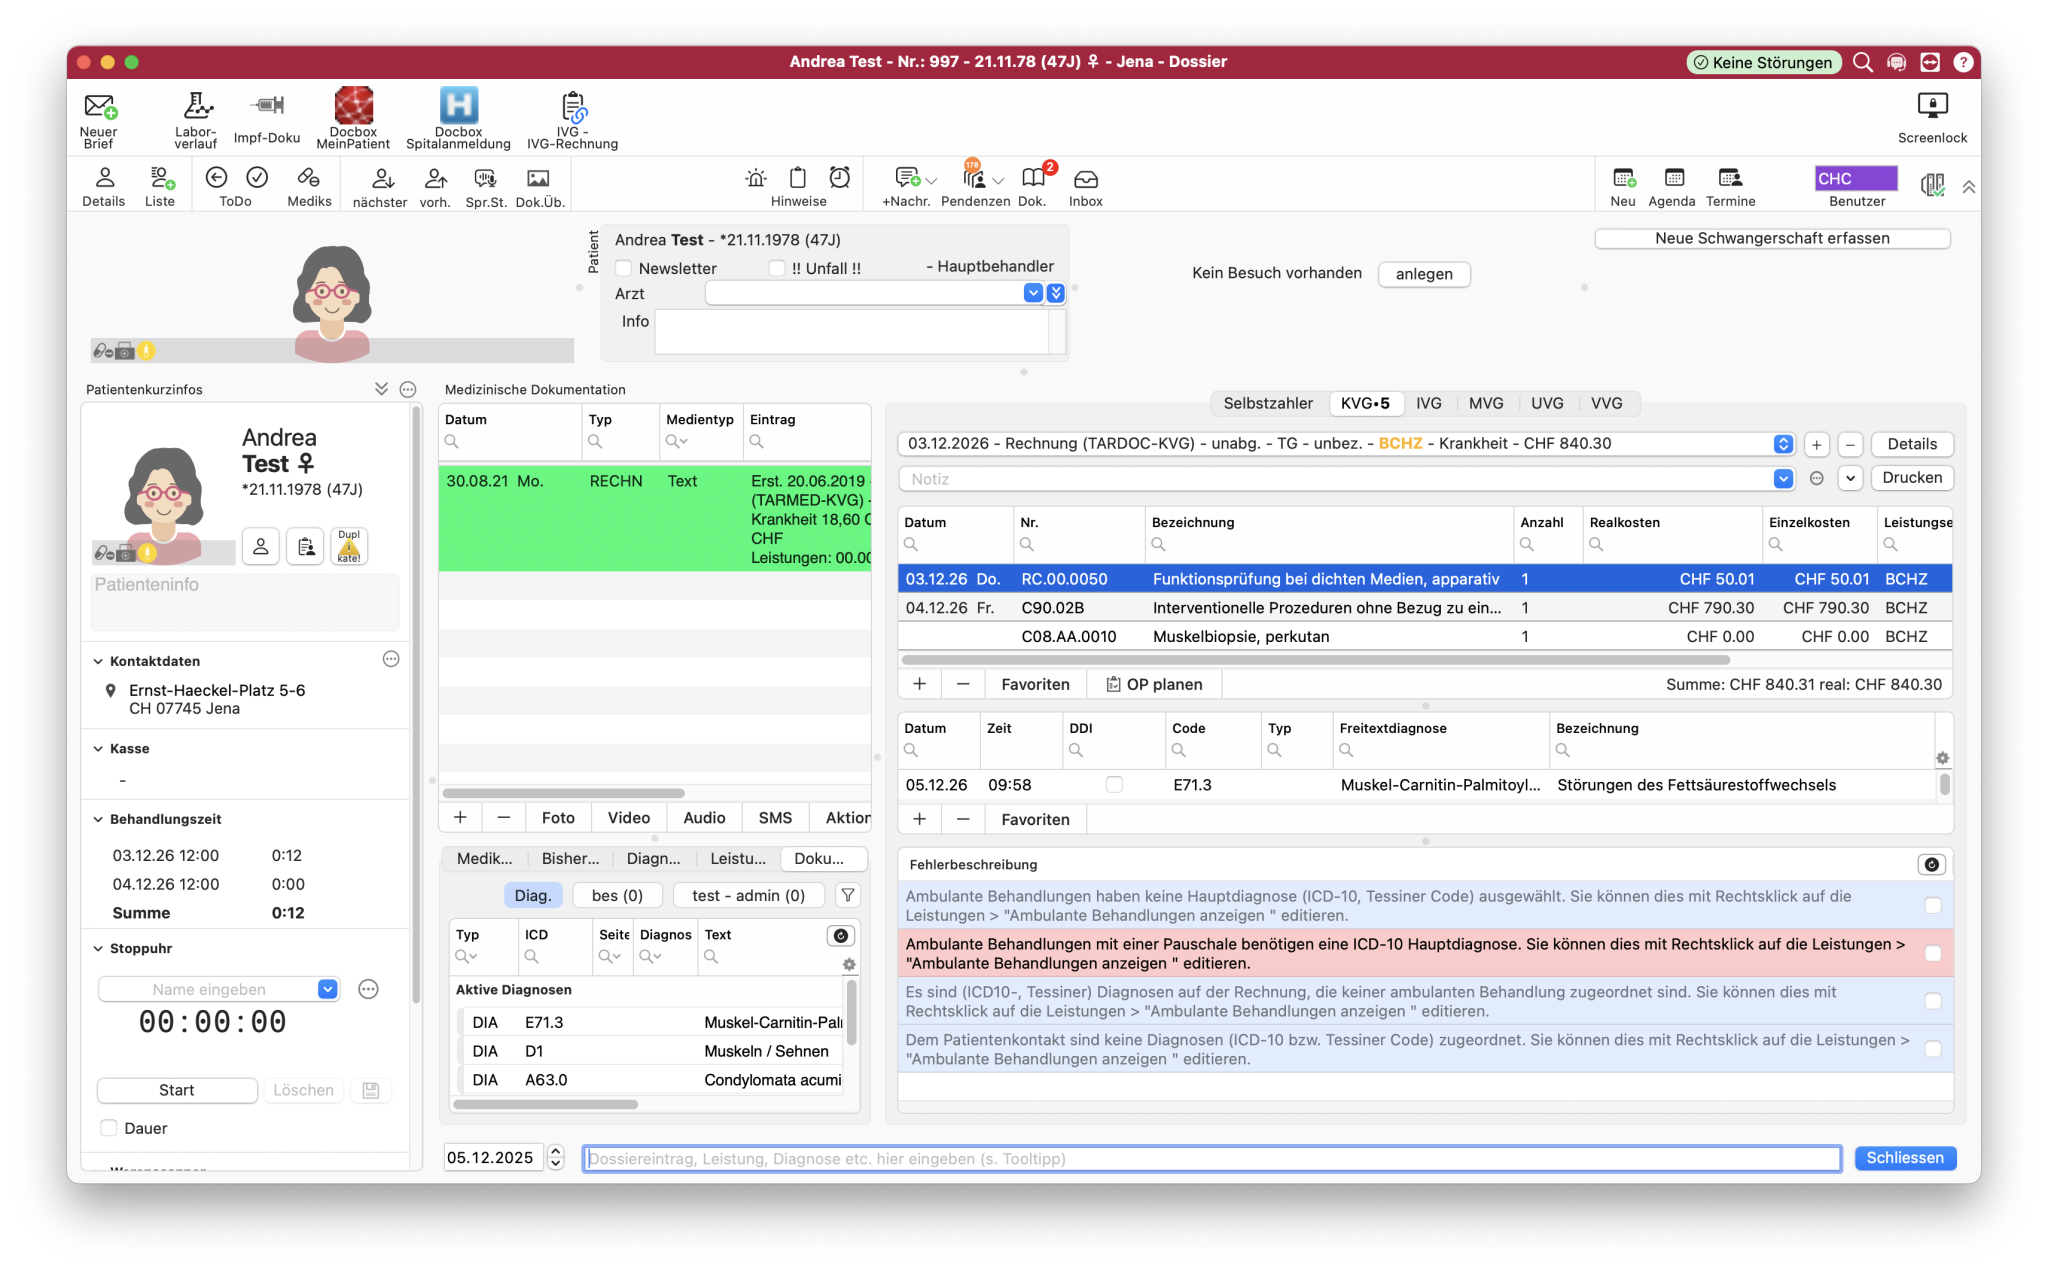Click the IVG-Rechnung icon
The image size is (2048, 1272).
coord(573,106)
